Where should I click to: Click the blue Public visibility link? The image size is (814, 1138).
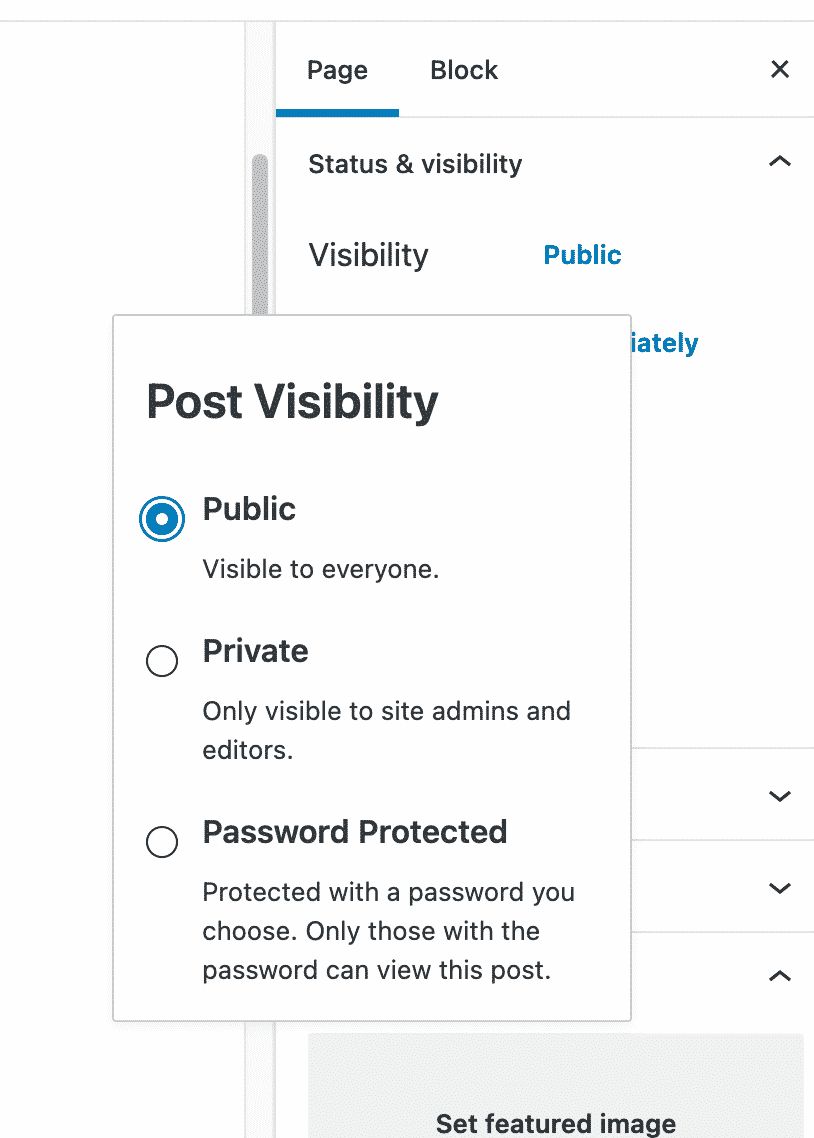(x=582, y=255)
